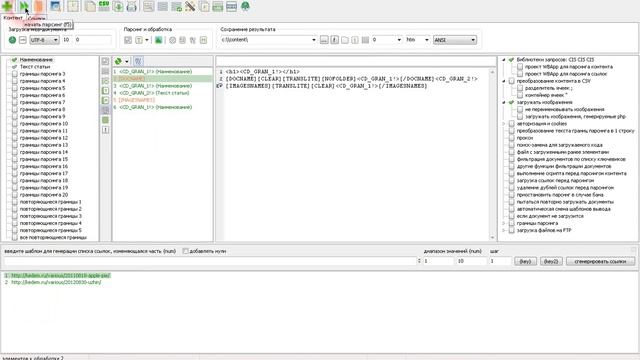The width and height of the screenshot is (640, 360).
Task: Start parsing with green double-arrow icon
Action: coord(24,6)
